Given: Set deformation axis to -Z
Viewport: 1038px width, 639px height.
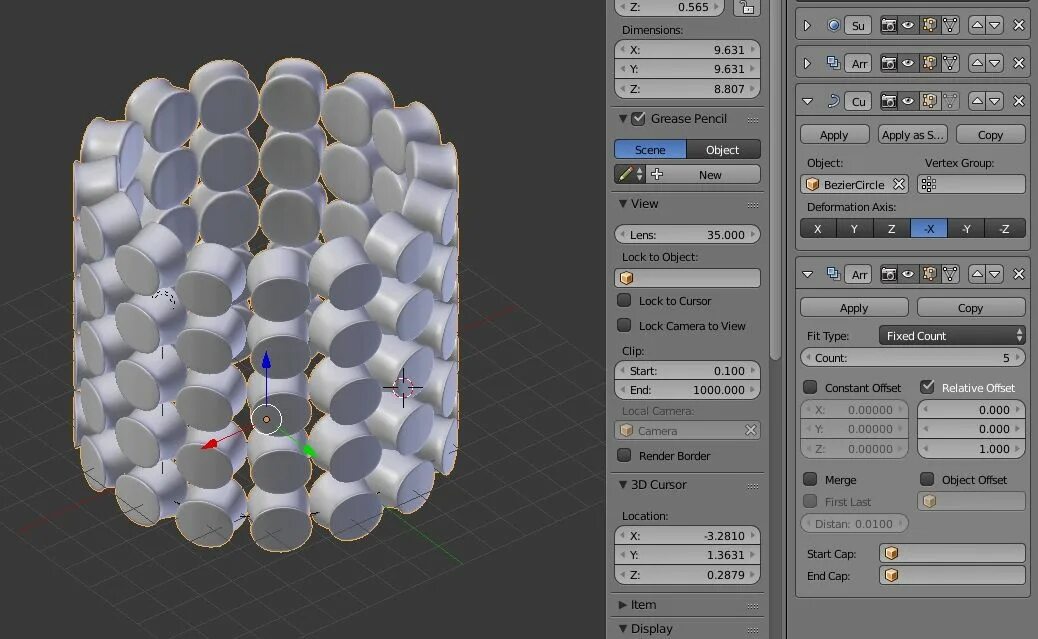Looking at the screenshot, I should [1005, 229].
